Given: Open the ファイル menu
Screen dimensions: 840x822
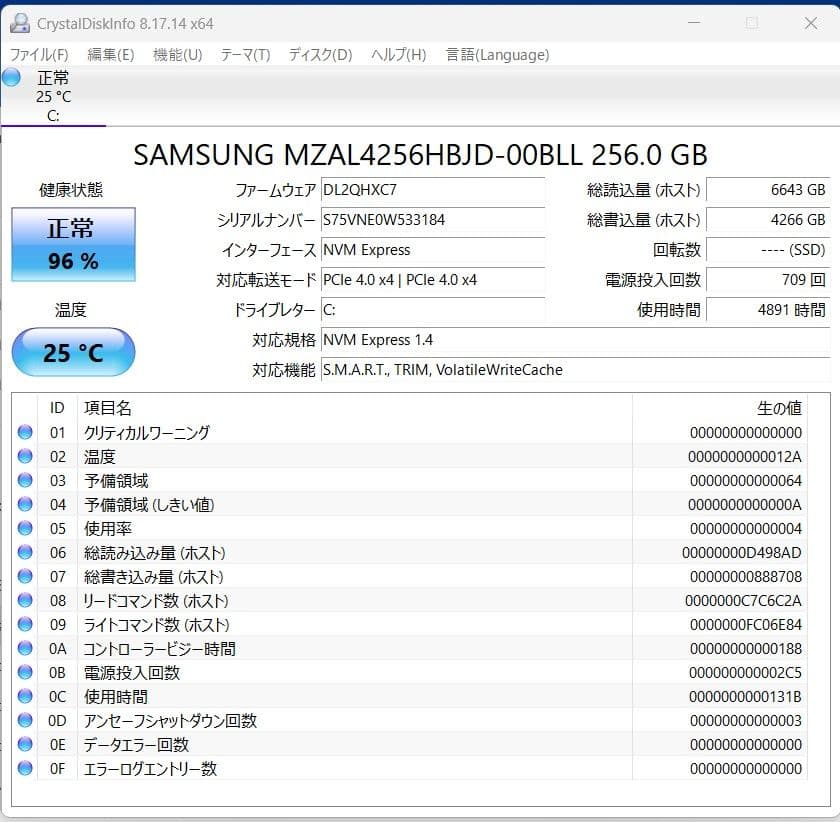Looking at the screenshot, I should pos(36,55).
